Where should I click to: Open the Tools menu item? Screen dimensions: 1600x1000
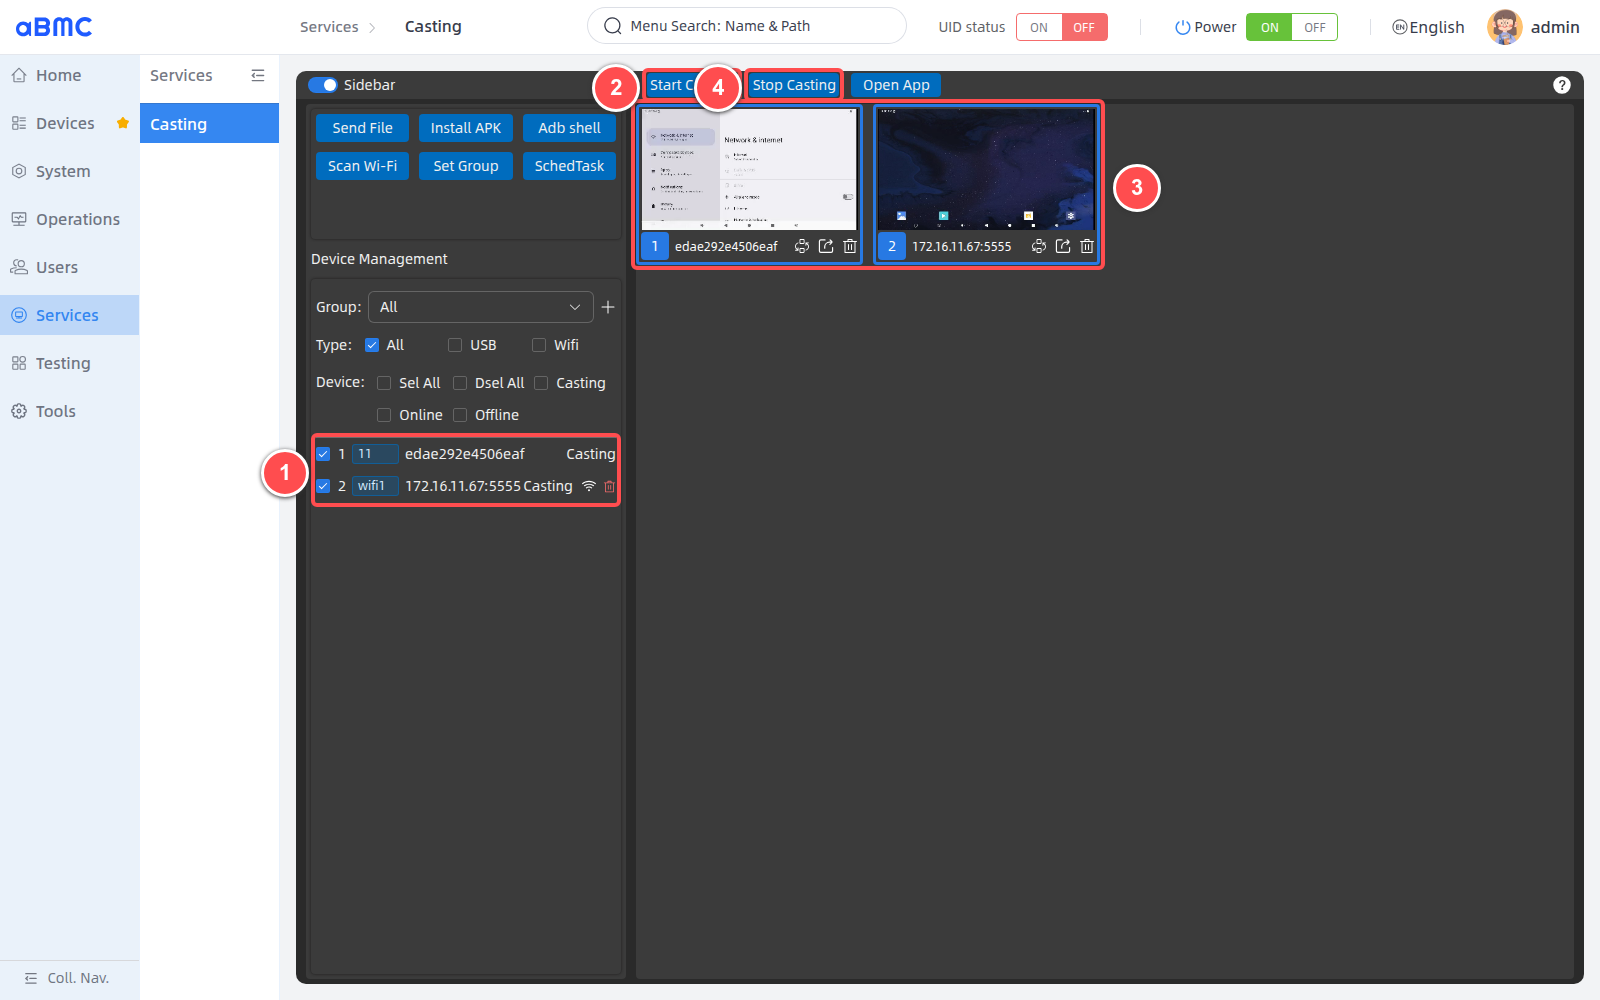(69, 411)
